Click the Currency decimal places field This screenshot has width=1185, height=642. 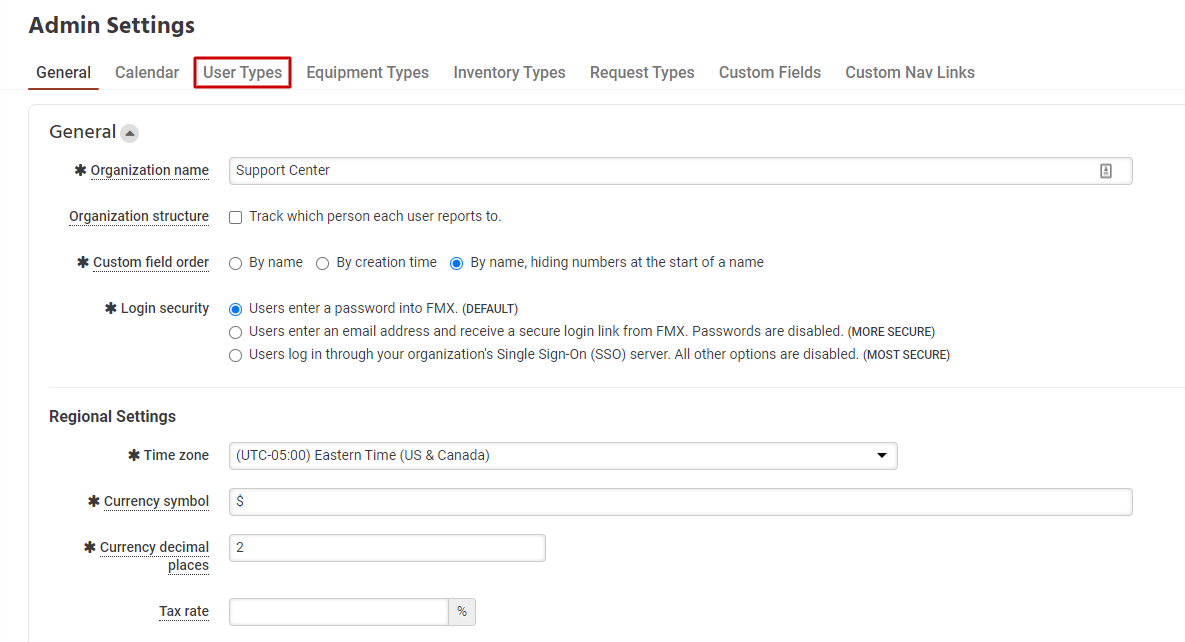[x=387, y=548]
